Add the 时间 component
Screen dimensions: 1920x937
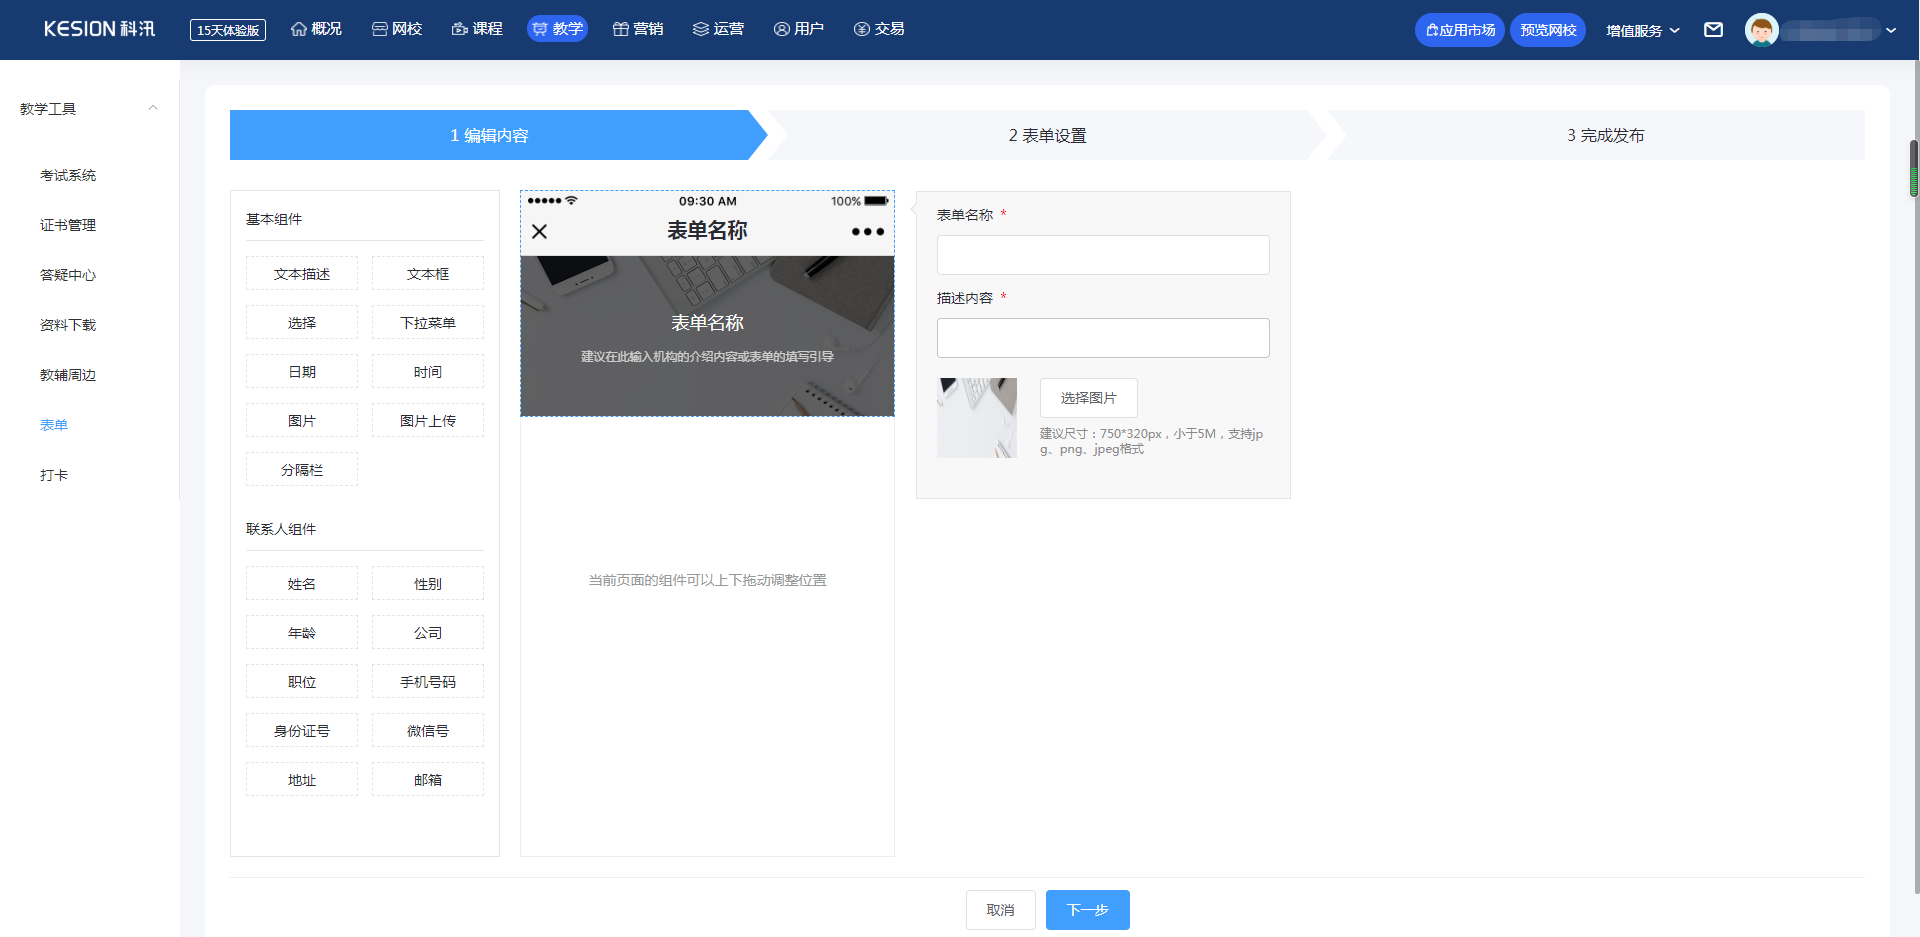click(428, 372)
